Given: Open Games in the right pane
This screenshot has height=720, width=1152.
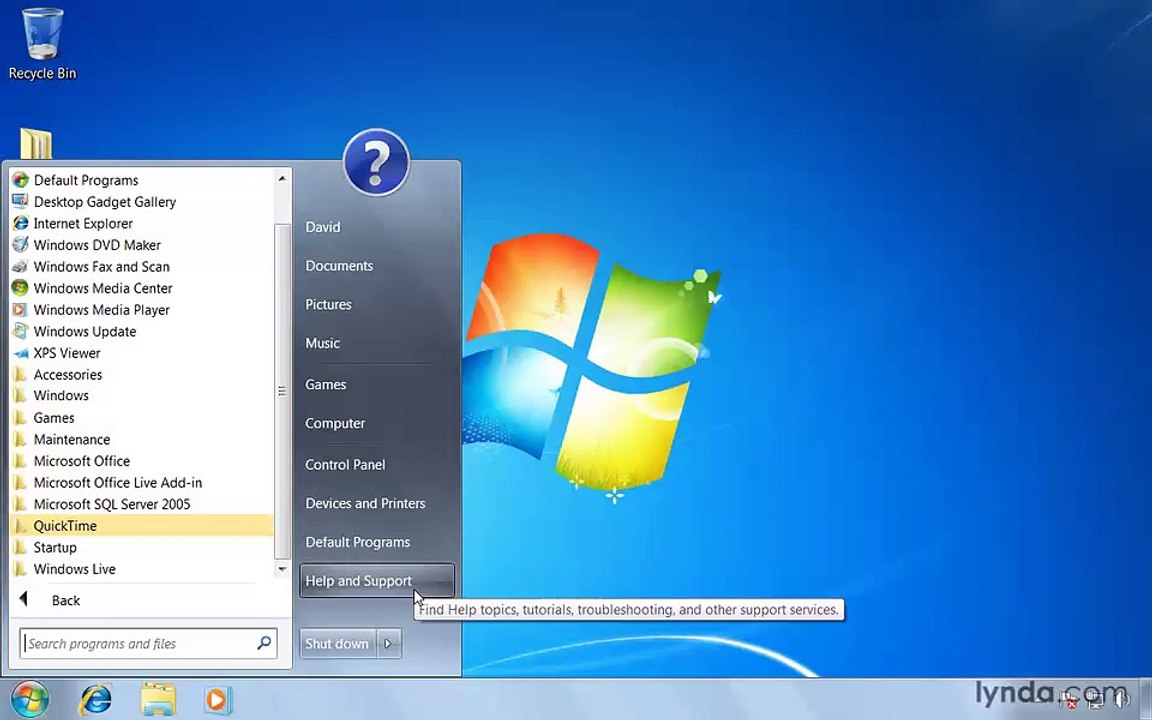Looking at the screenshot, I should pos(325,384).
